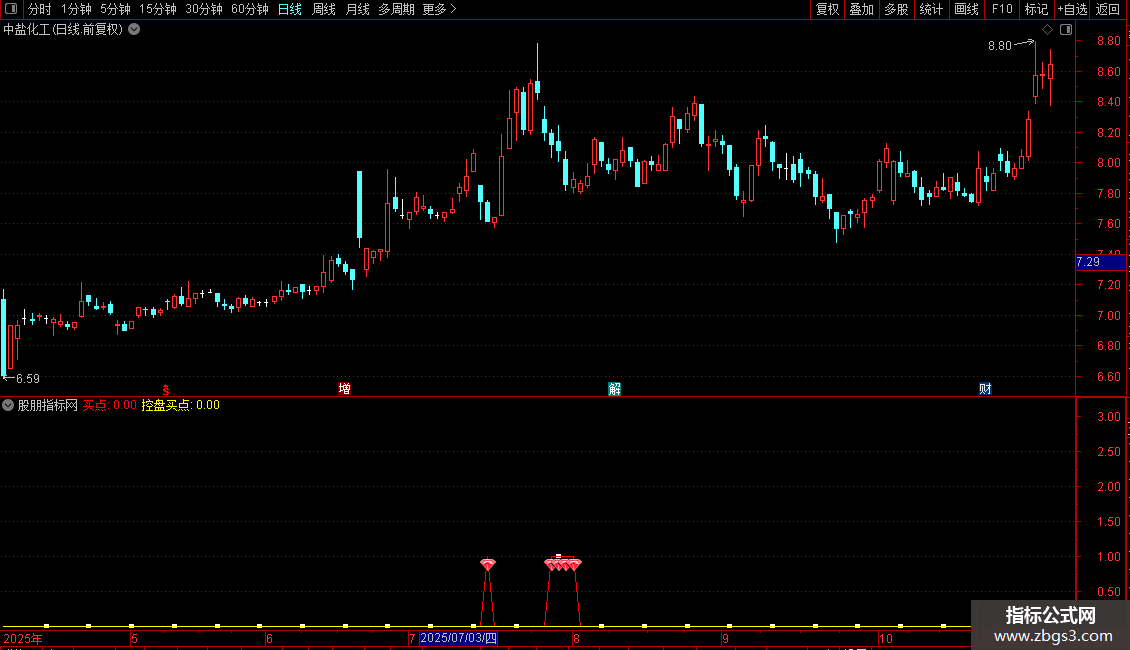The image size is (1130, 650).
Task: Click the 2025年 label on time axis
Action: click(x=23, y=638)
